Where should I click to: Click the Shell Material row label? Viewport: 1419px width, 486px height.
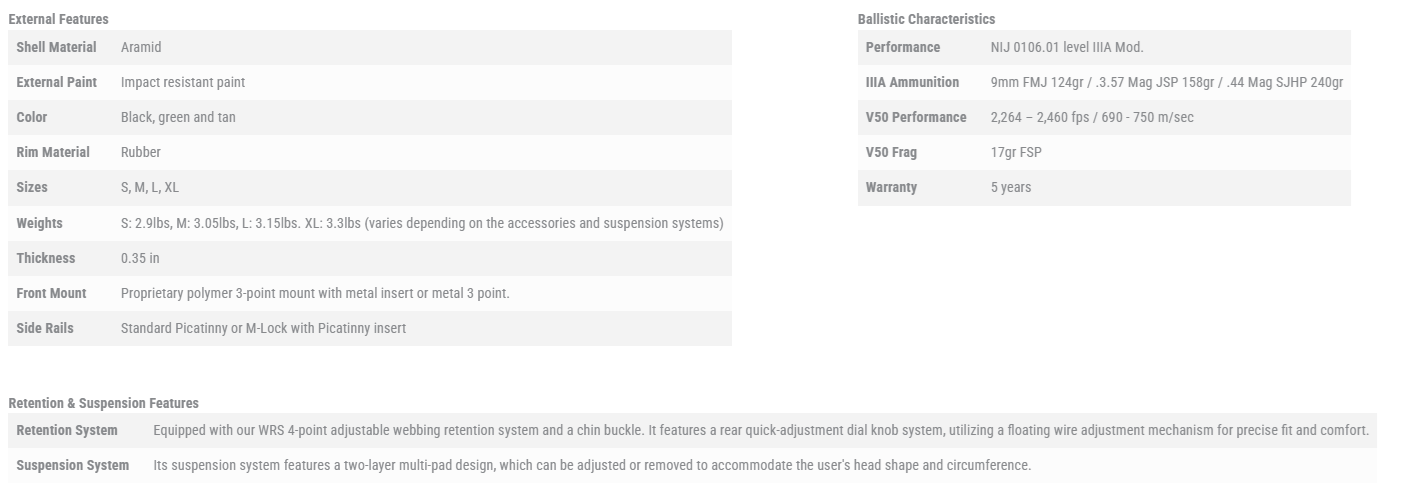click(56, 47)
